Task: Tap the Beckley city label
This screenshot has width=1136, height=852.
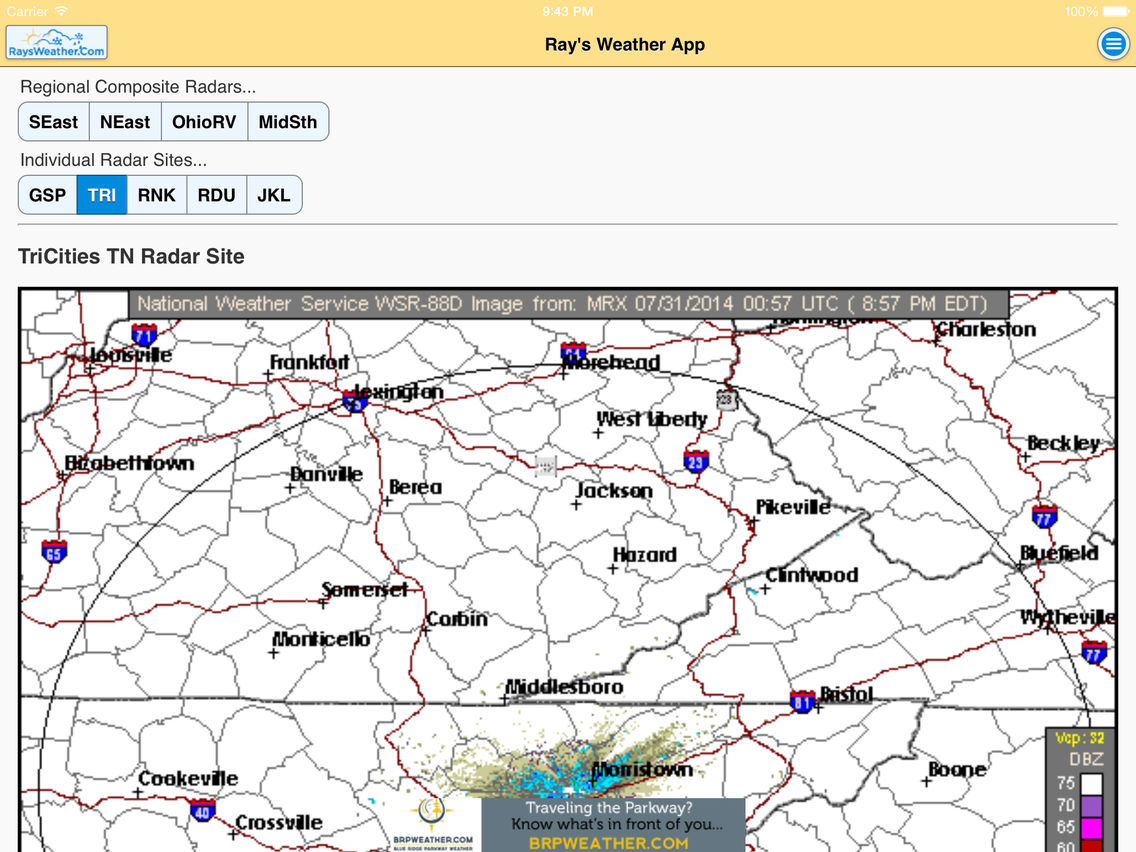Action: (1064, 443)
